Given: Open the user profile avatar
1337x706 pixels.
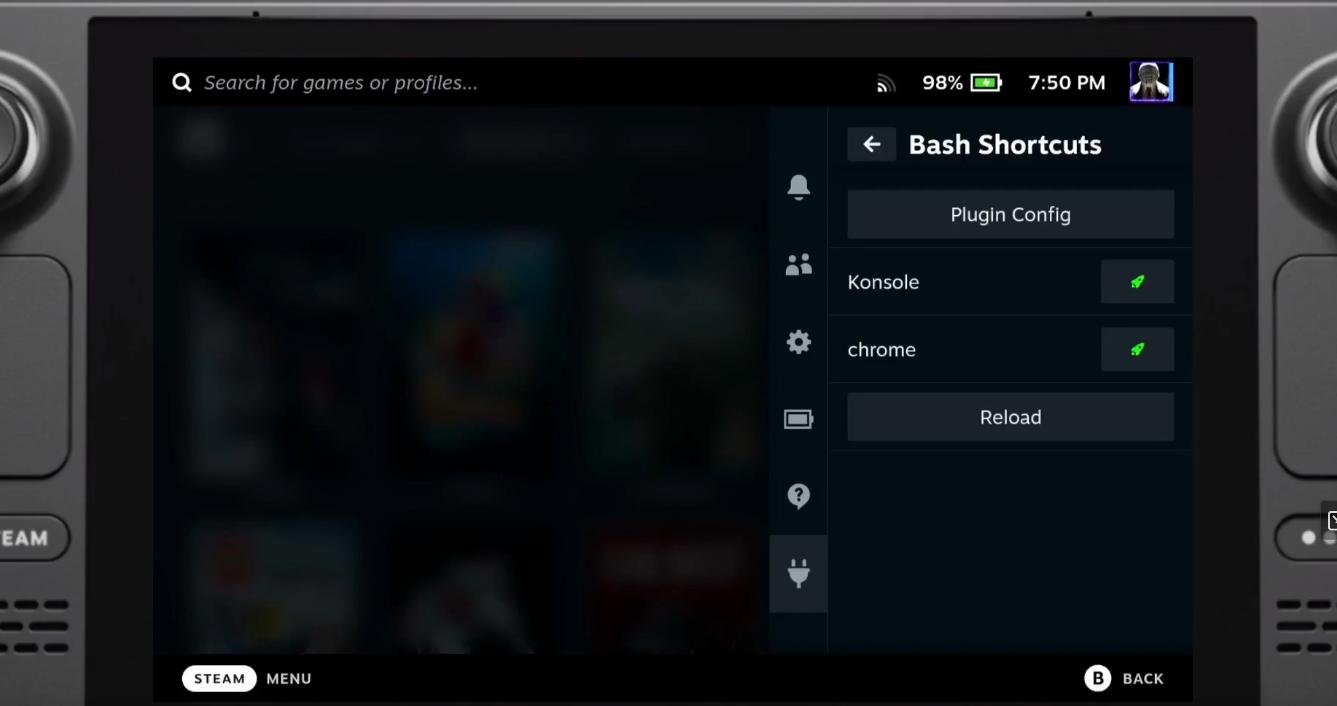Looking at the screenshot, I should tap(1151, 81).
